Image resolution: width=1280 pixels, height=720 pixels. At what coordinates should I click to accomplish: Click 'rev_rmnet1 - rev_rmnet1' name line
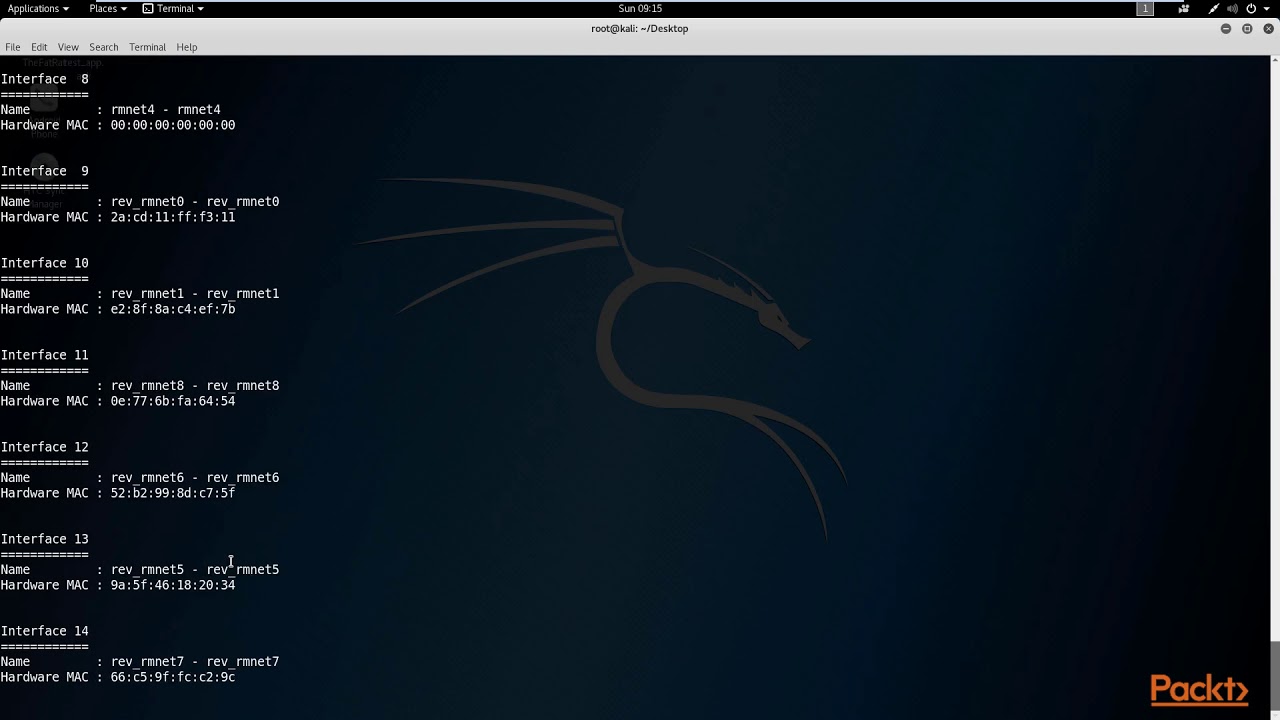(195, 294)
